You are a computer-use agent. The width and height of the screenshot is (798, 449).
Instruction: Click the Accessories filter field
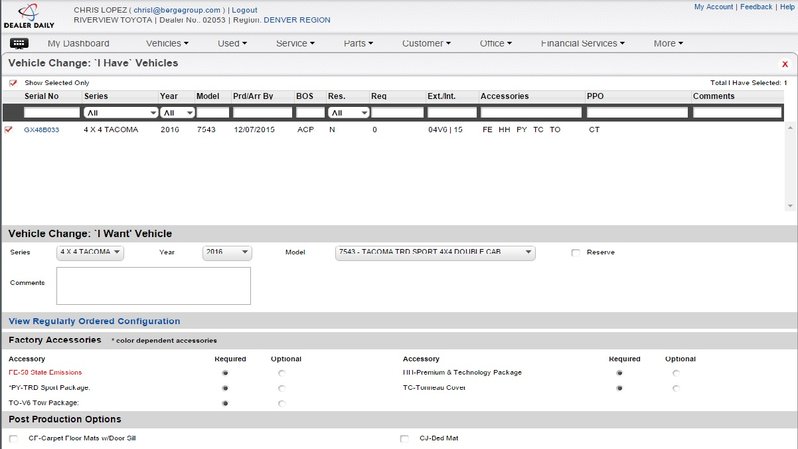(531, 113)
